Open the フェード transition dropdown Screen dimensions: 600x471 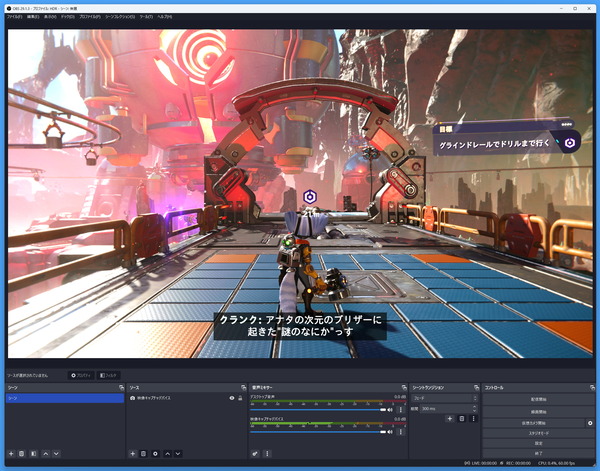(444, 398)
